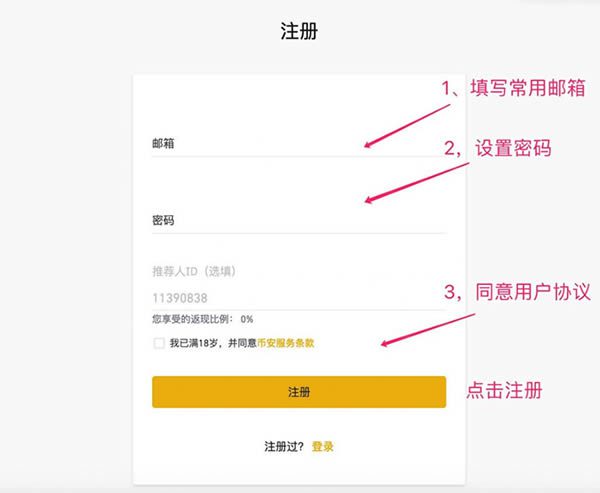Click the 您享受的返现比例 label

click(x=192, y=319)
